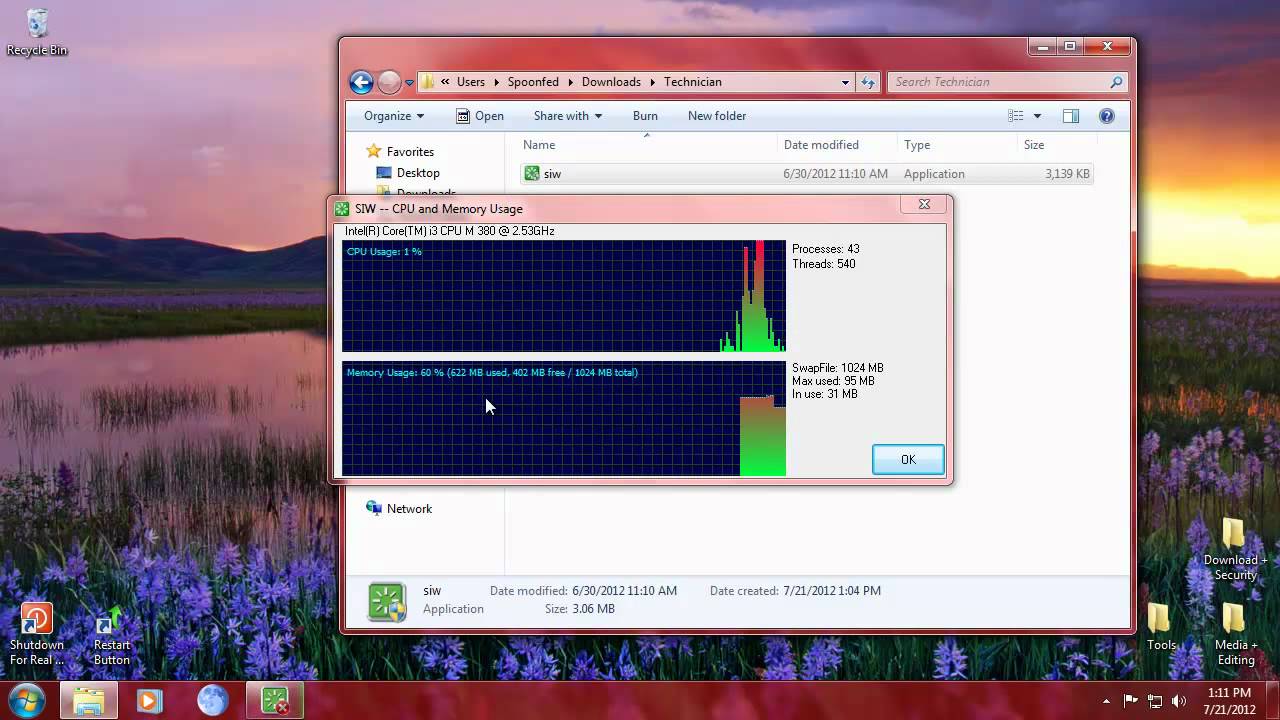The image size is (1280, 720).
Task: Open the recent pages dropdown arrow
Action: [x=409, y=83]
